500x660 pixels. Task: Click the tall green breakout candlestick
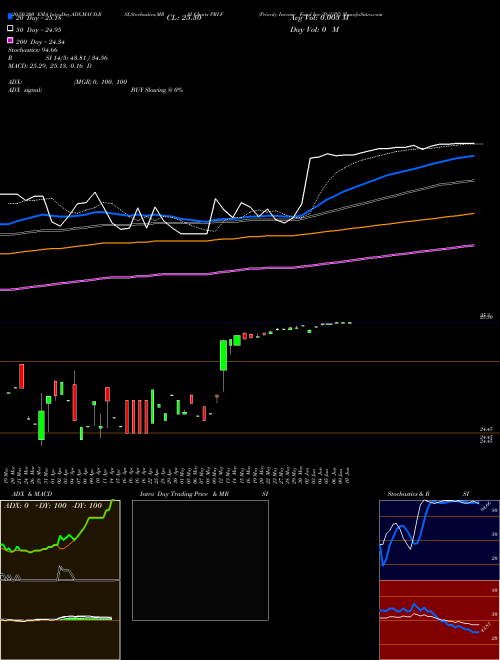point(223,355)
